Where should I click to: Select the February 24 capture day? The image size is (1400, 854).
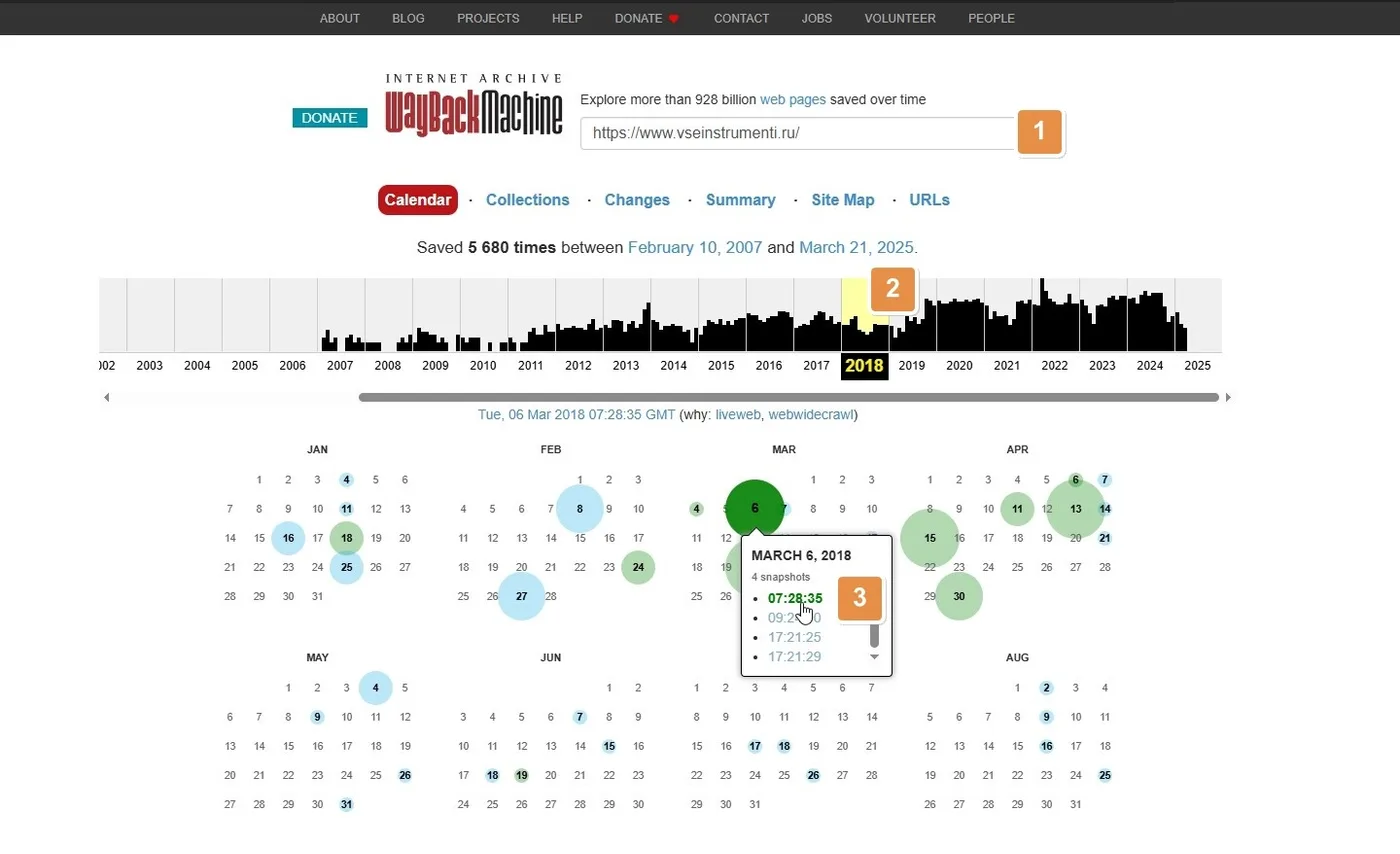point(638,568)
